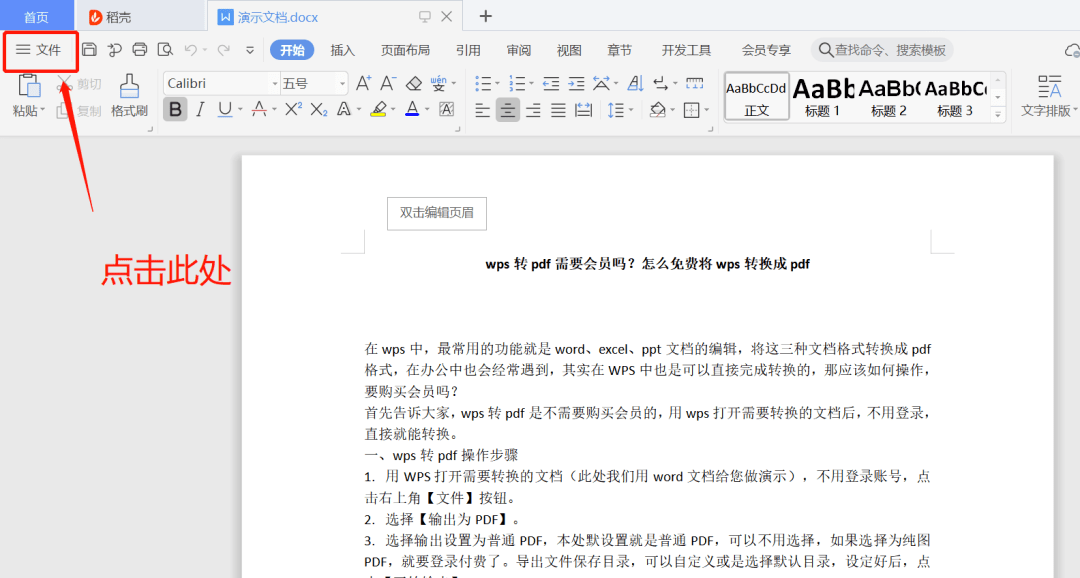Open the customize quick access toolbar dropdown
This screenshot has height=578, width=1080.
(249, 50)
